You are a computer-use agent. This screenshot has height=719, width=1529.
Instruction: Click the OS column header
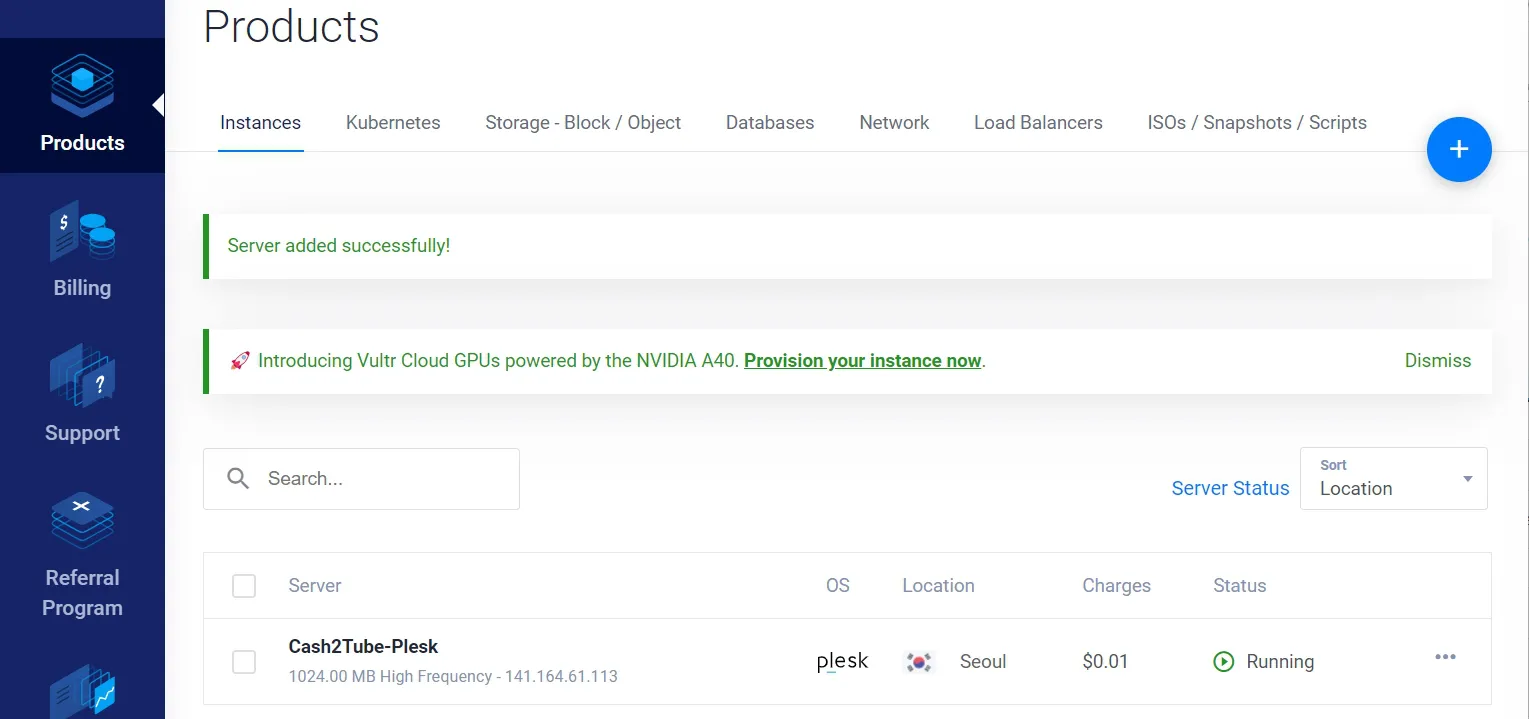click(x=838, y=586)
